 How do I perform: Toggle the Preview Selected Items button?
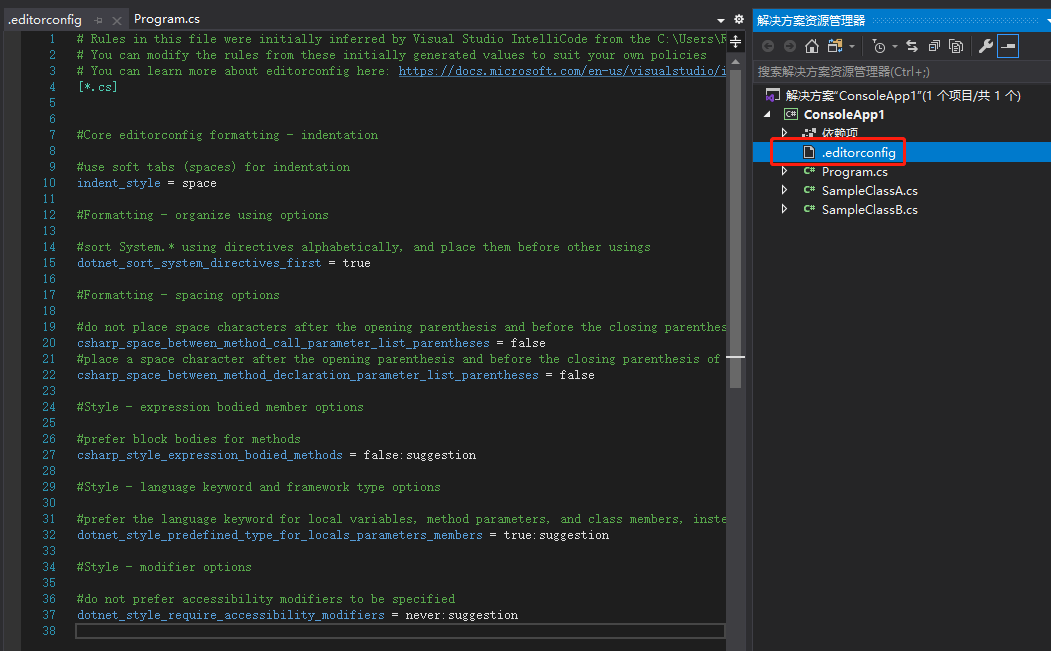[x=1007, y=46]
